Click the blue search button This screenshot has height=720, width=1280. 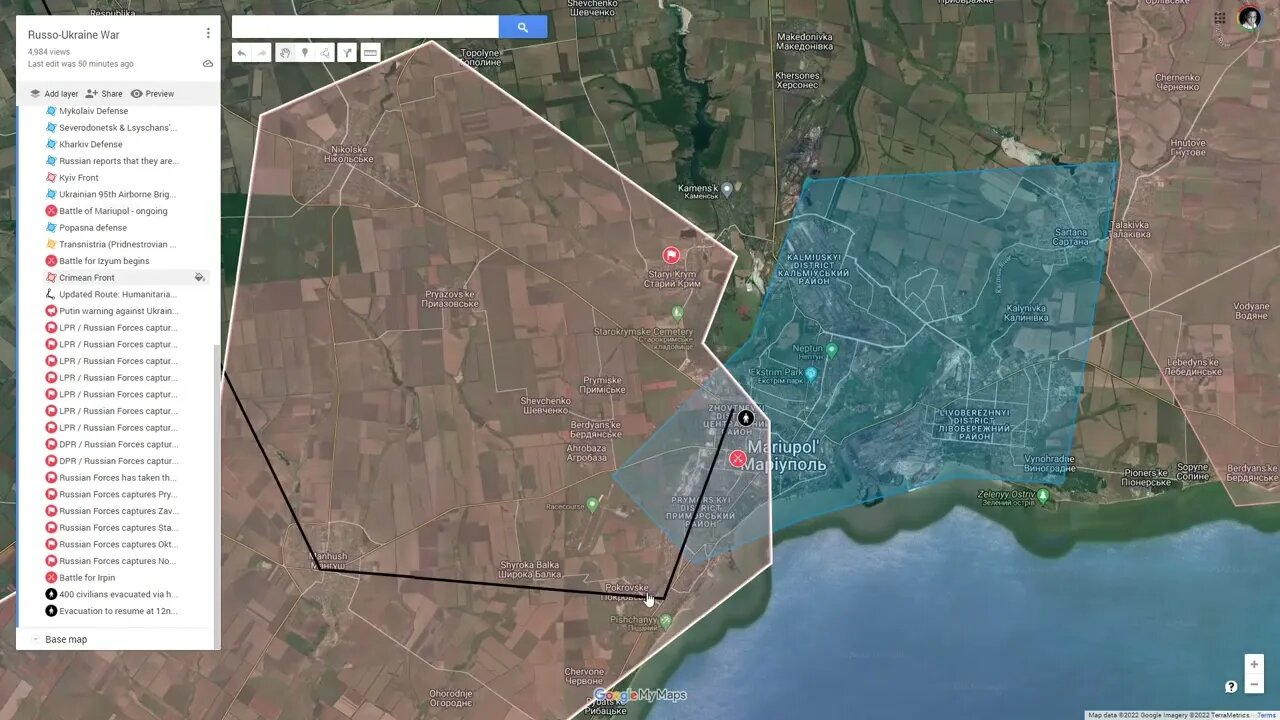pos(523,27)
